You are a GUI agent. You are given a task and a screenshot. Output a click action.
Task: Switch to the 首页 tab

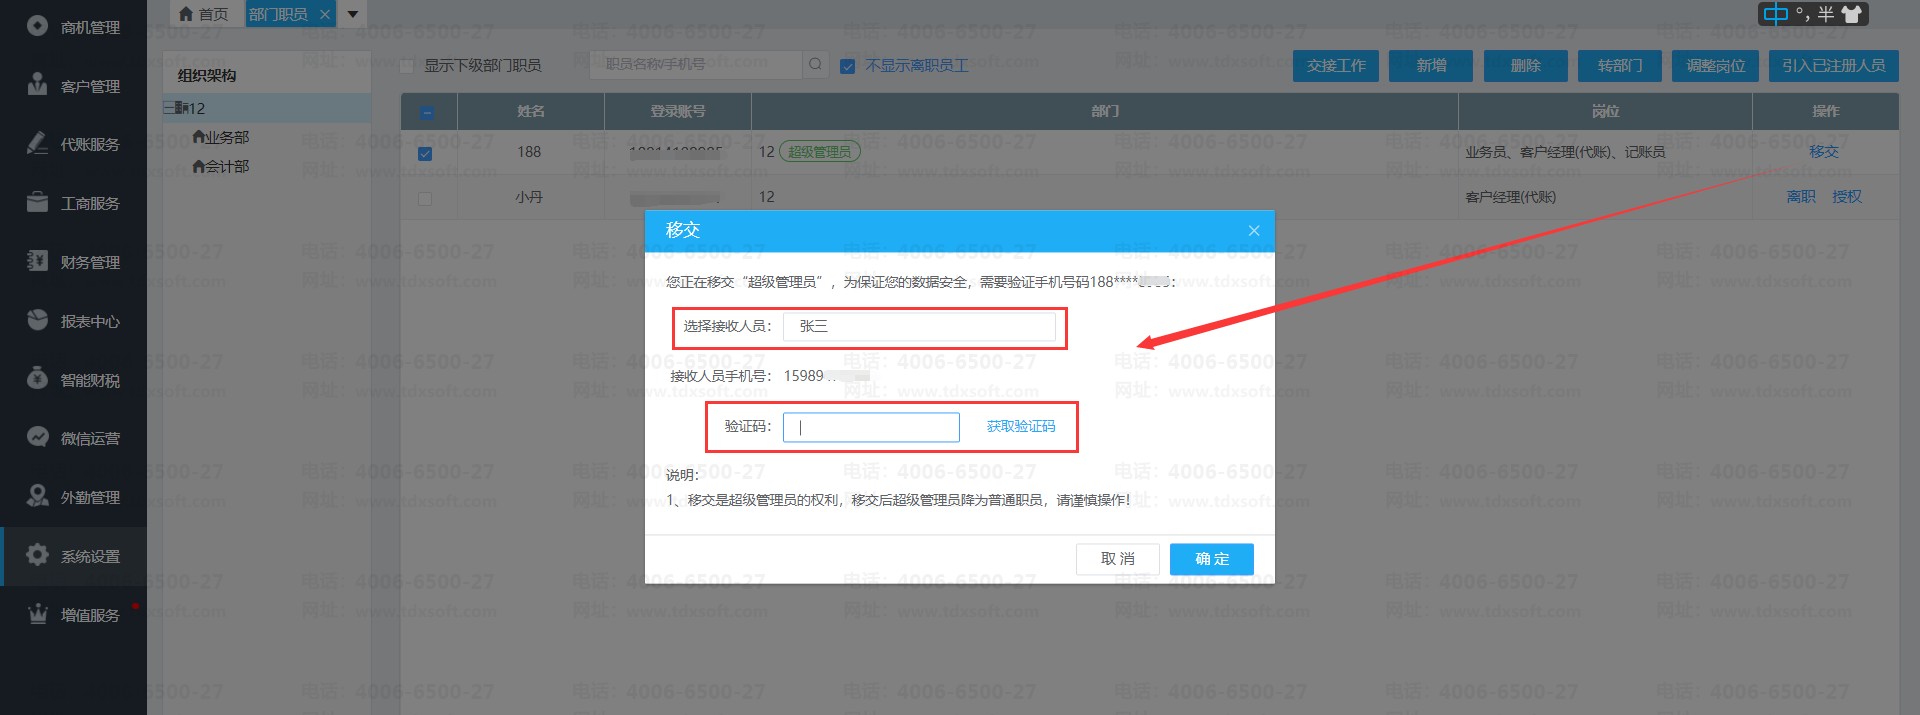203,14
